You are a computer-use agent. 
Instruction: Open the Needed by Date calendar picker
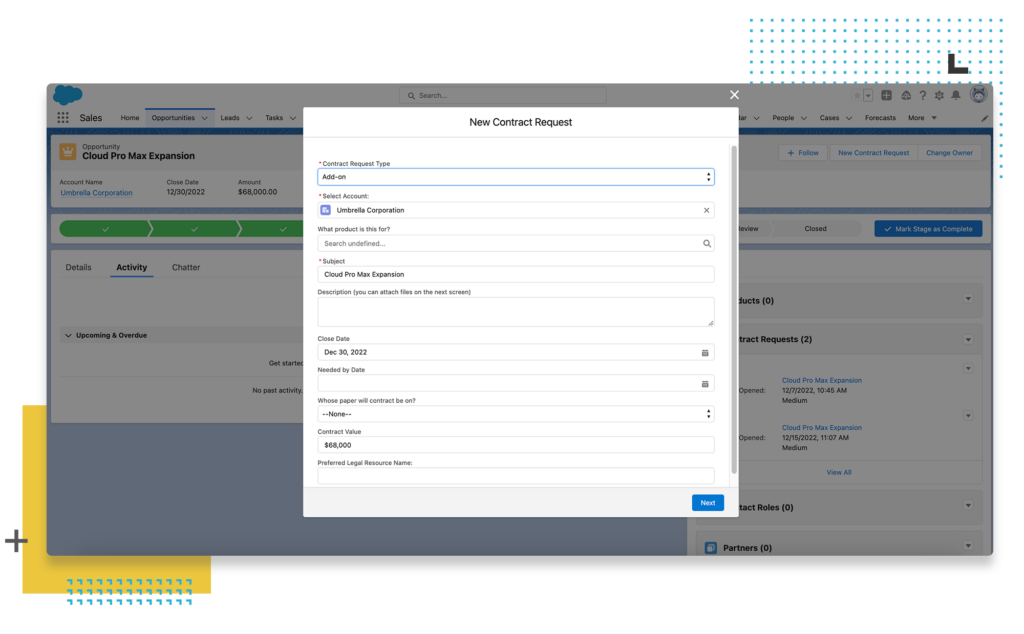[x=705, y=383]
